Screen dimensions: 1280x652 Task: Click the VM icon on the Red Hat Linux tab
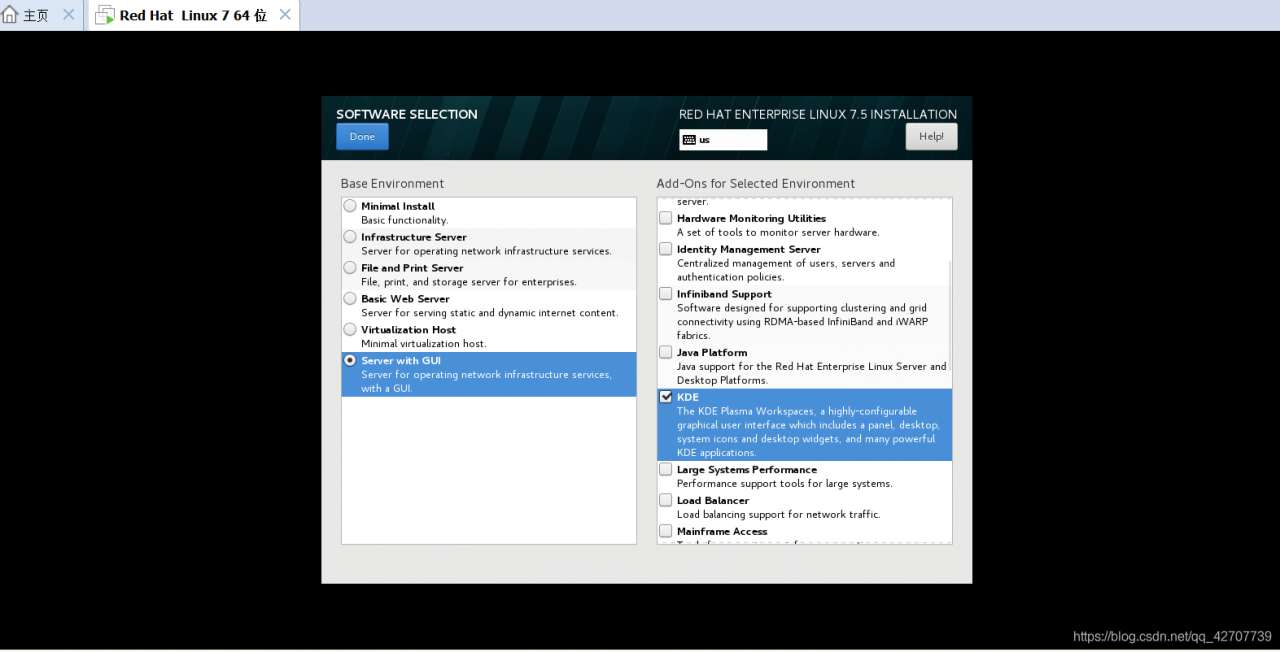click(104, 15)
